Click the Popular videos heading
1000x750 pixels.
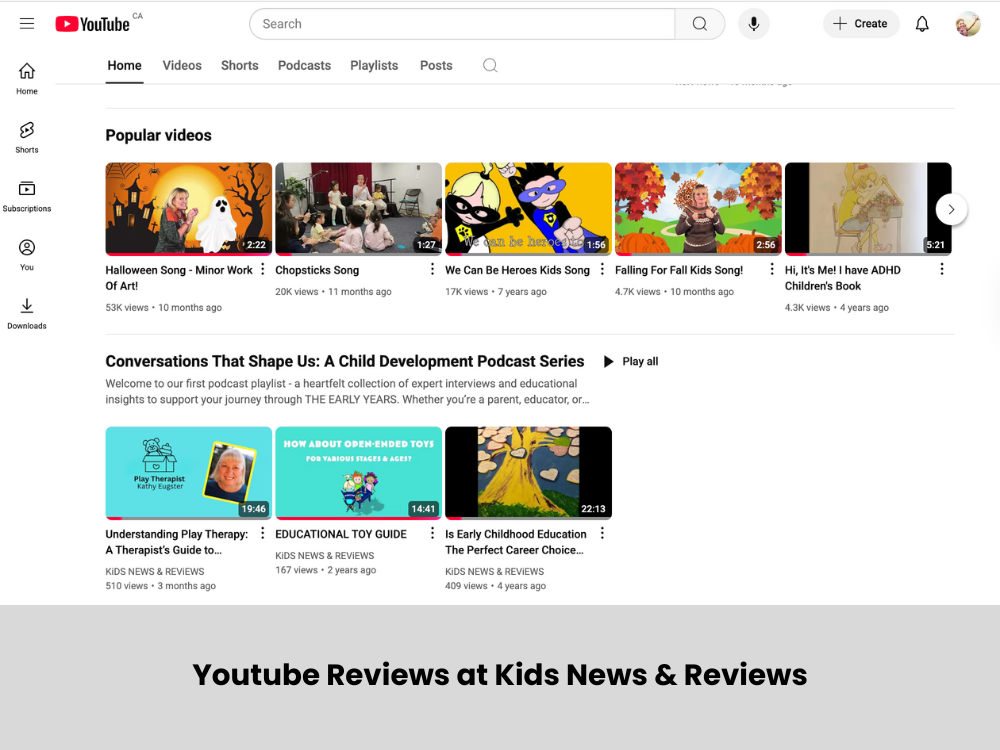(x=158, y=135)
